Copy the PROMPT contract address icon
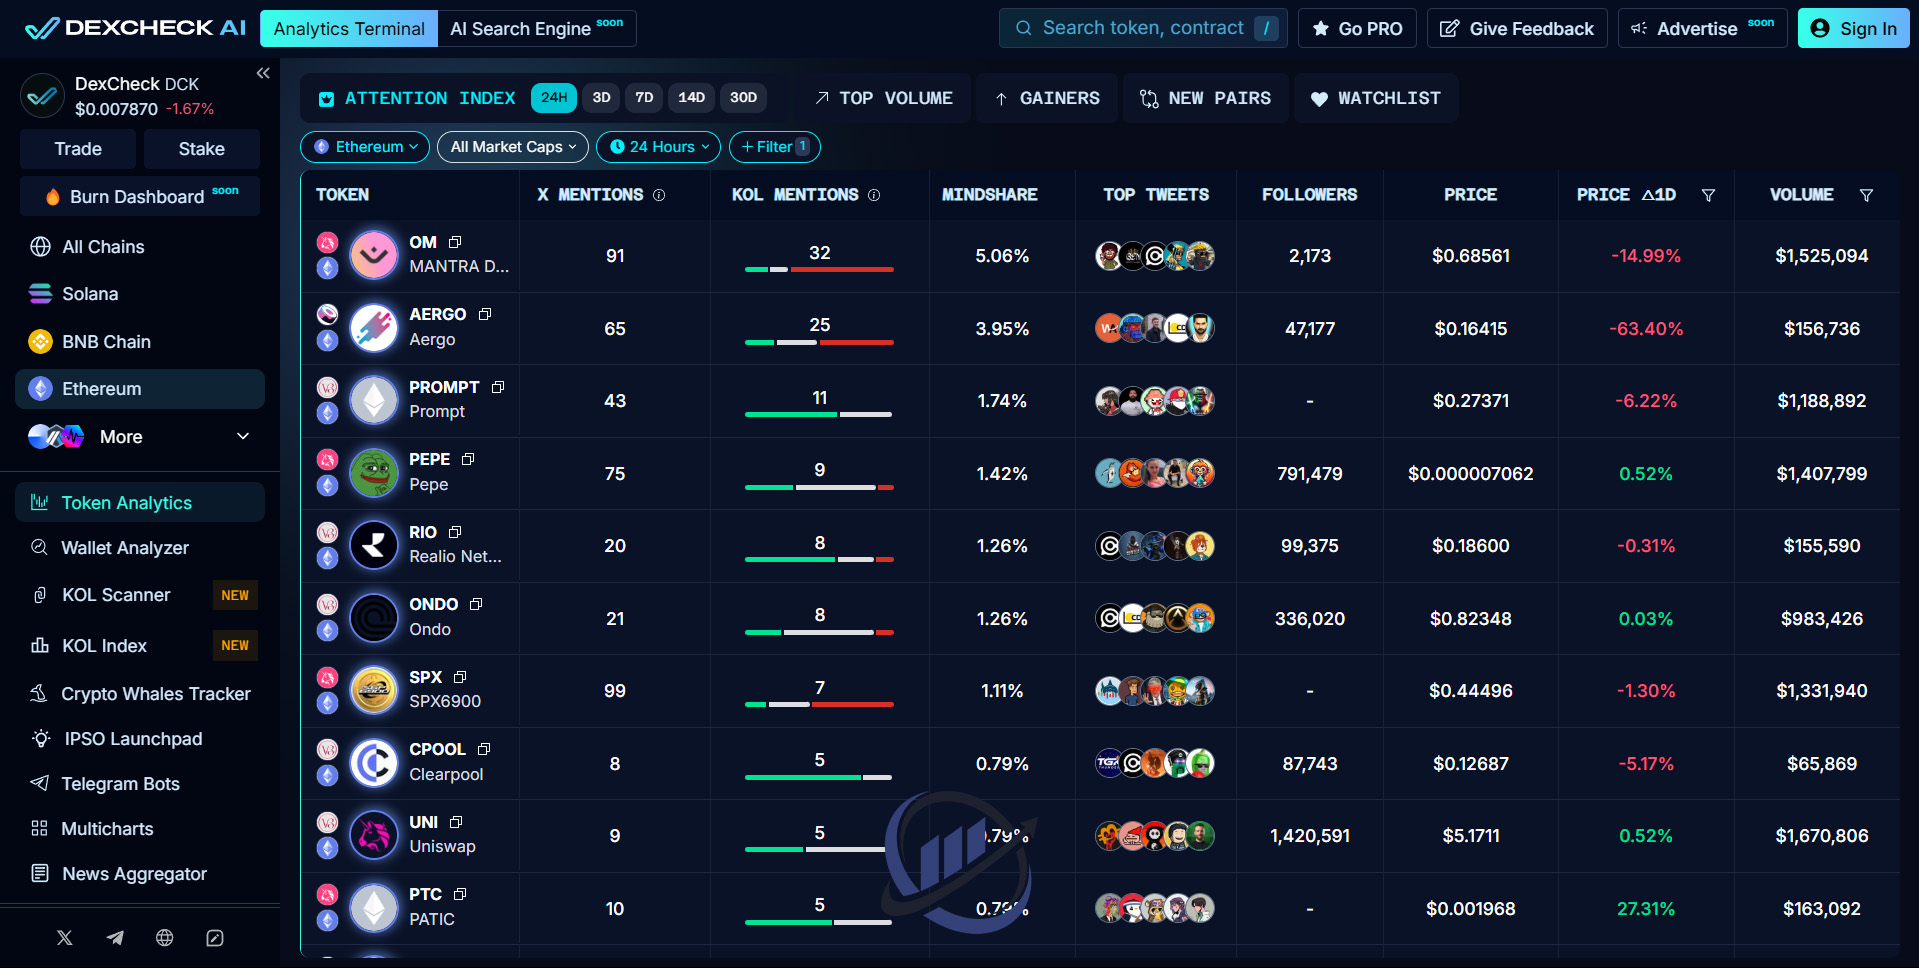 point(498,387)
